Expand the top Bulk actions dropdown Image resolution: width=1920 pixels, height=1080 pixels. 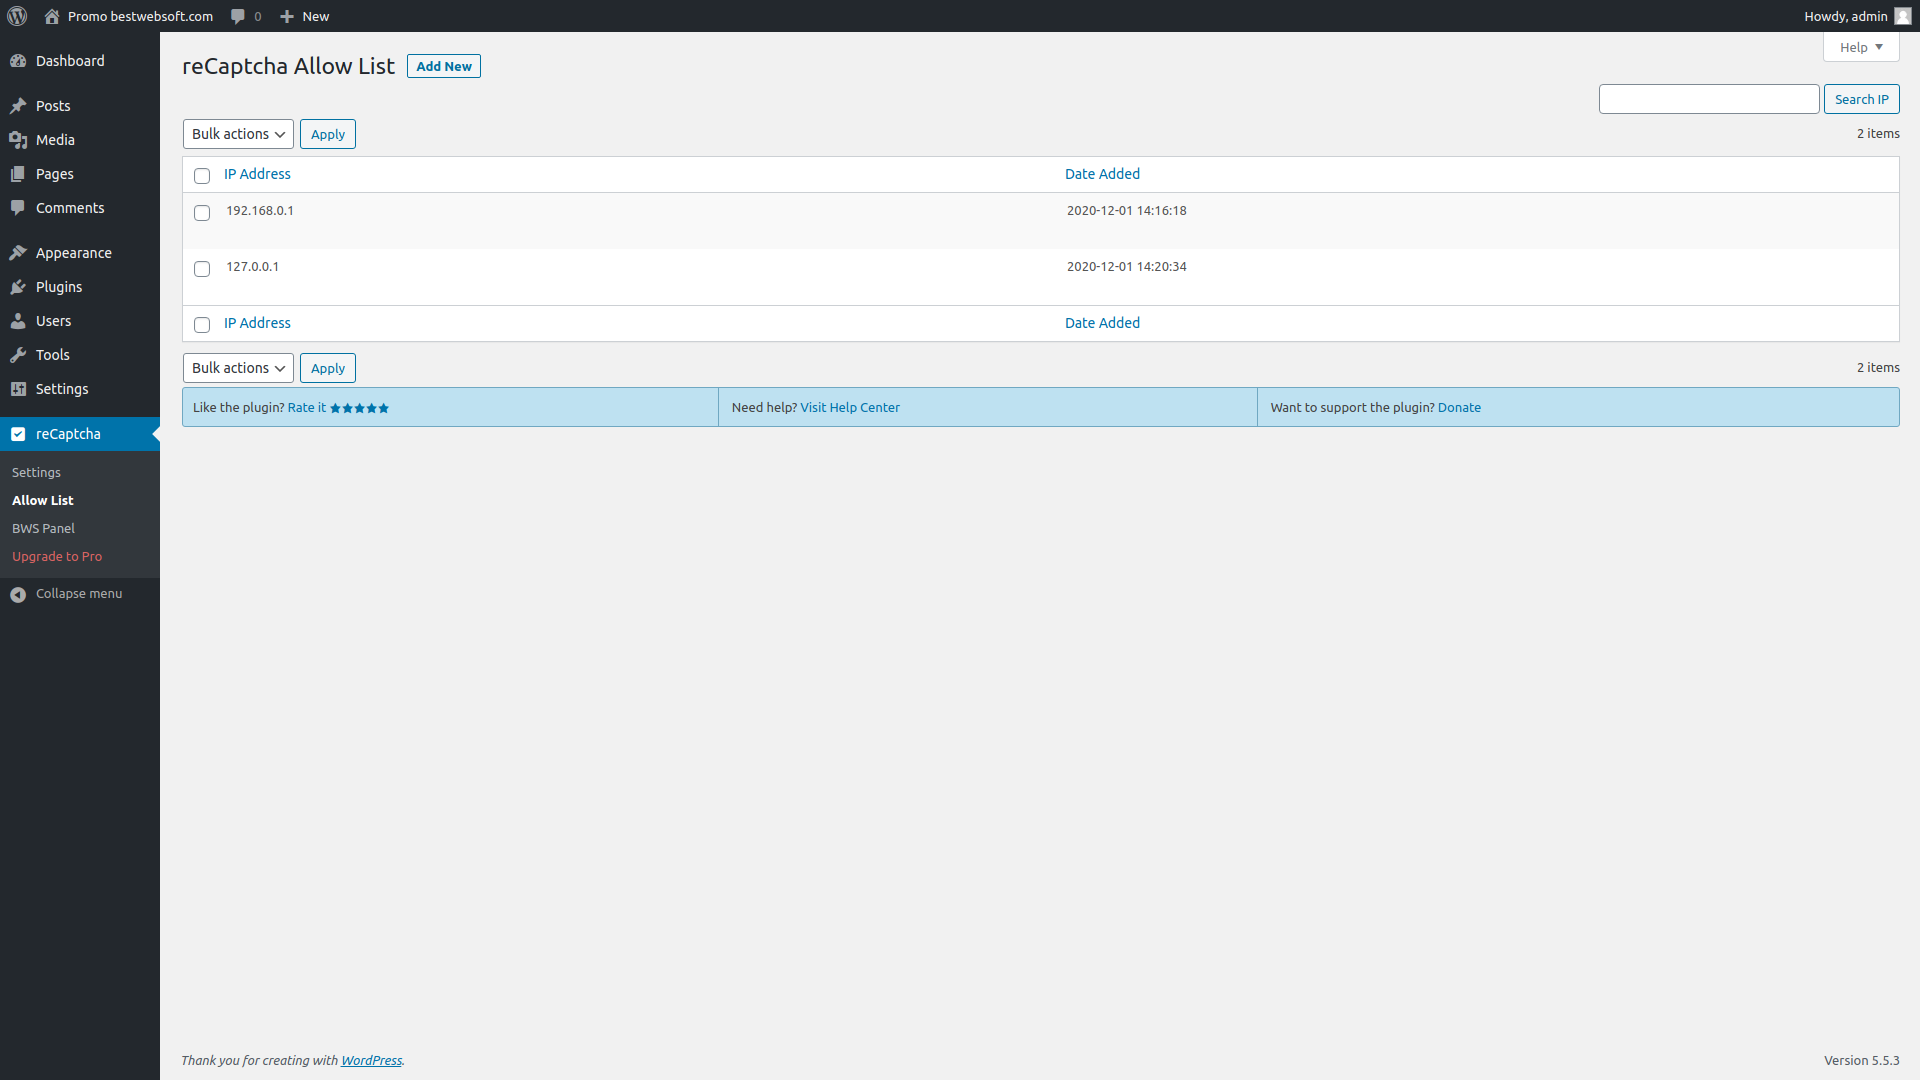[237, 133]
